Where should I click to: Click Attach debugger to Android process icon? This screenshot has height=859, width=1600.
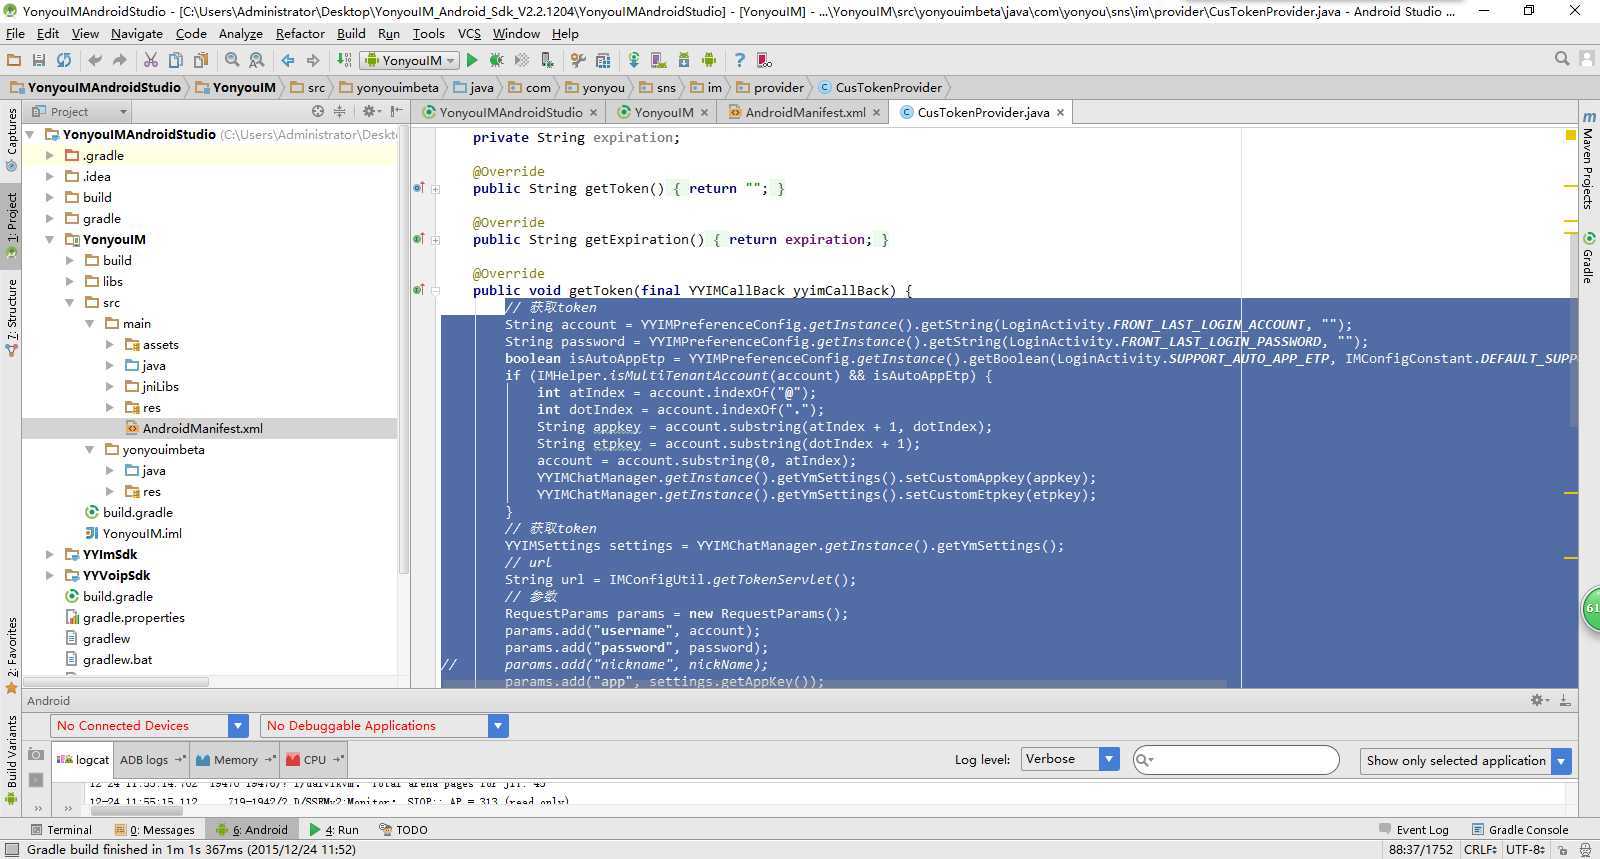click(547, 60)
